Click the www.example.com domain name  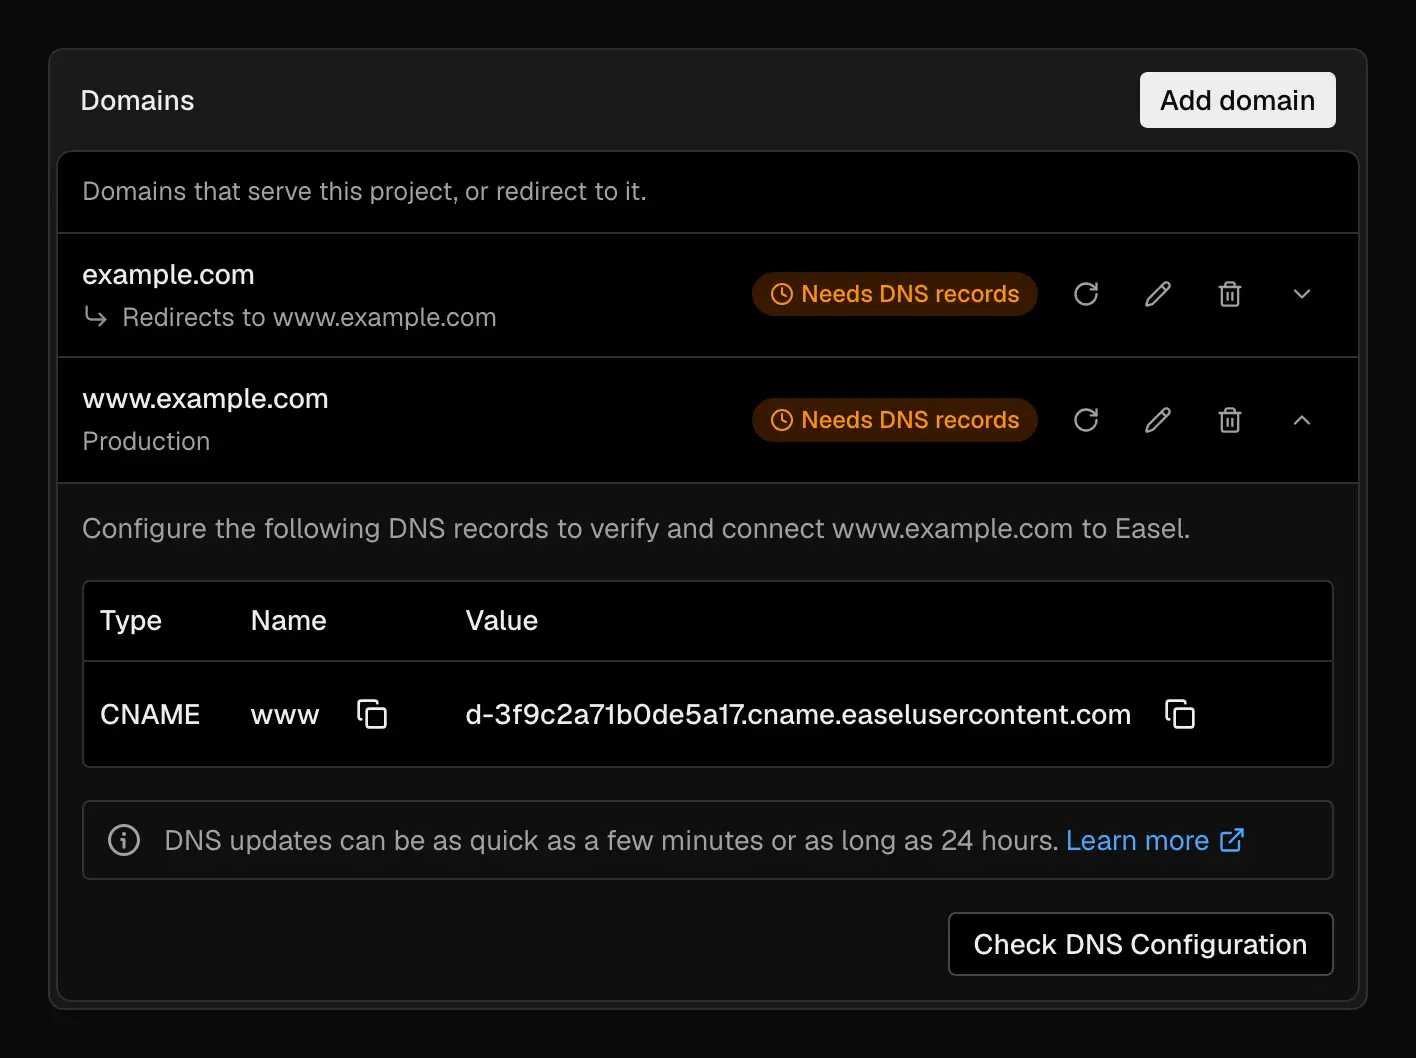[x=205, y=398]
